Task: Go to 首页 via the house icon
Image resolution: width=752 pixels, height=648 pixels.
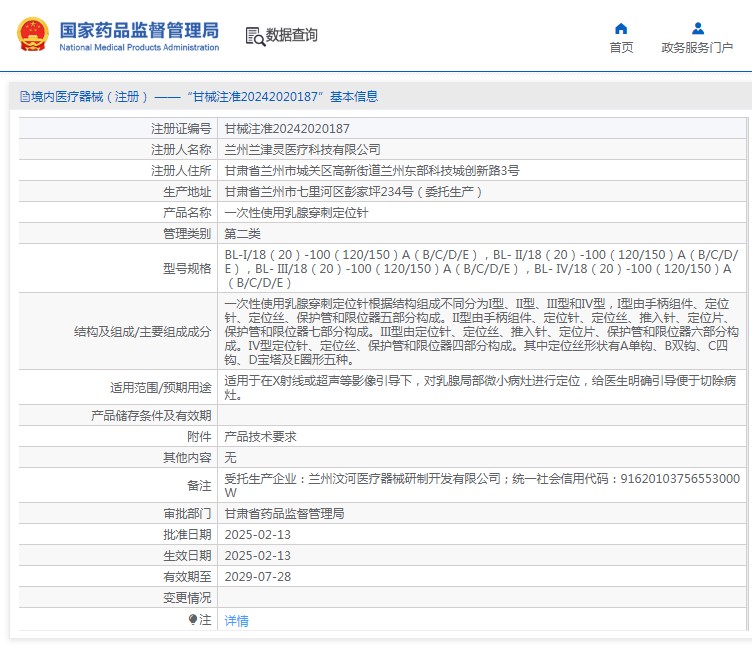Action: pos(621,29)
